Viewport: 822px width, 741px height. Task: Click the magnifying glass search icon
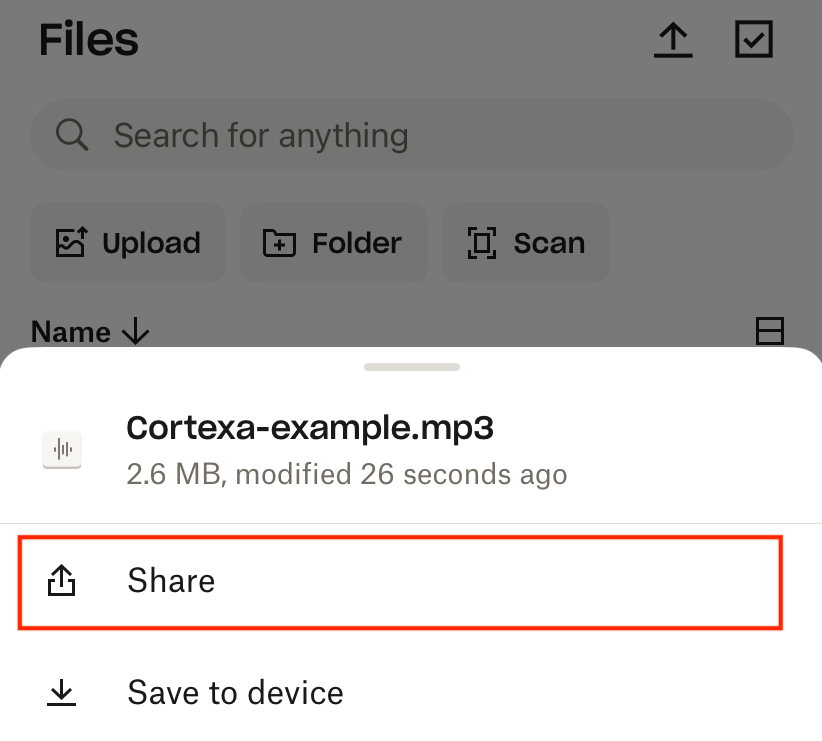coord(72,135)
